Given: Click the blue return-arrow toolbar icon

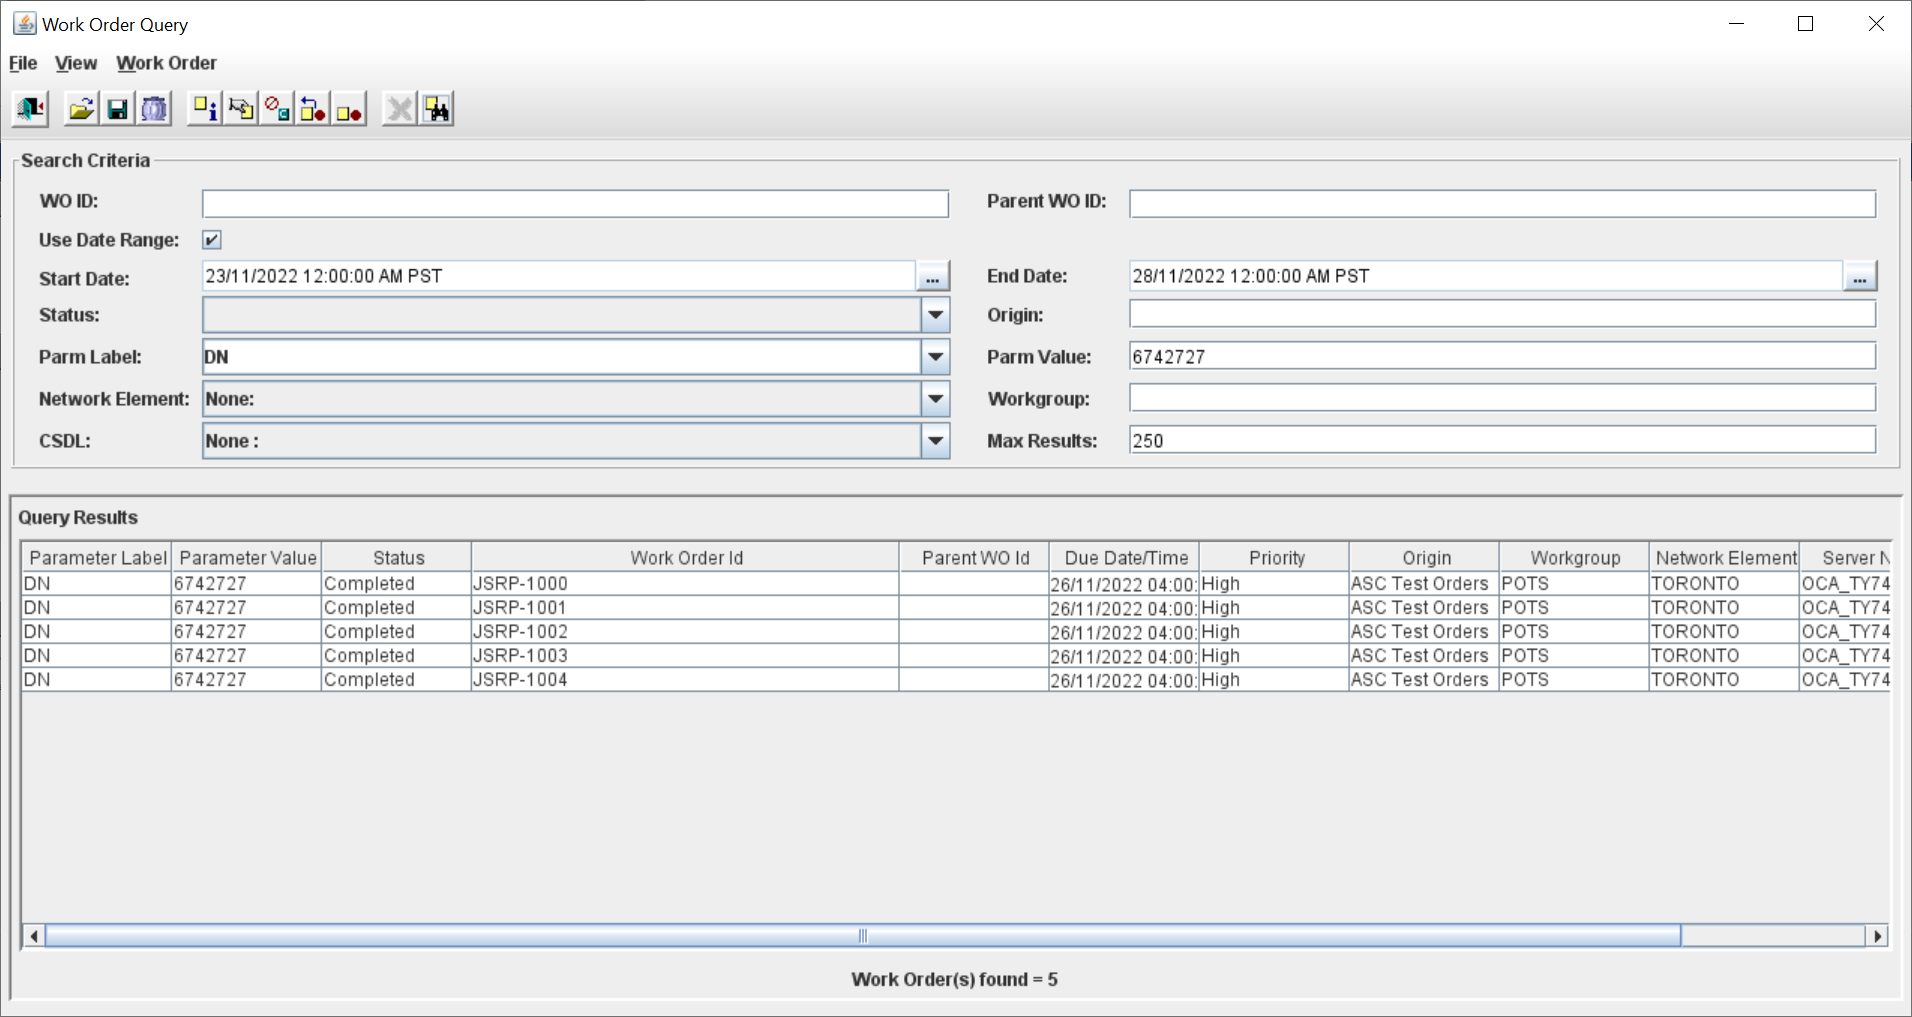Looking at the screenshot, I should click(313, 109).
